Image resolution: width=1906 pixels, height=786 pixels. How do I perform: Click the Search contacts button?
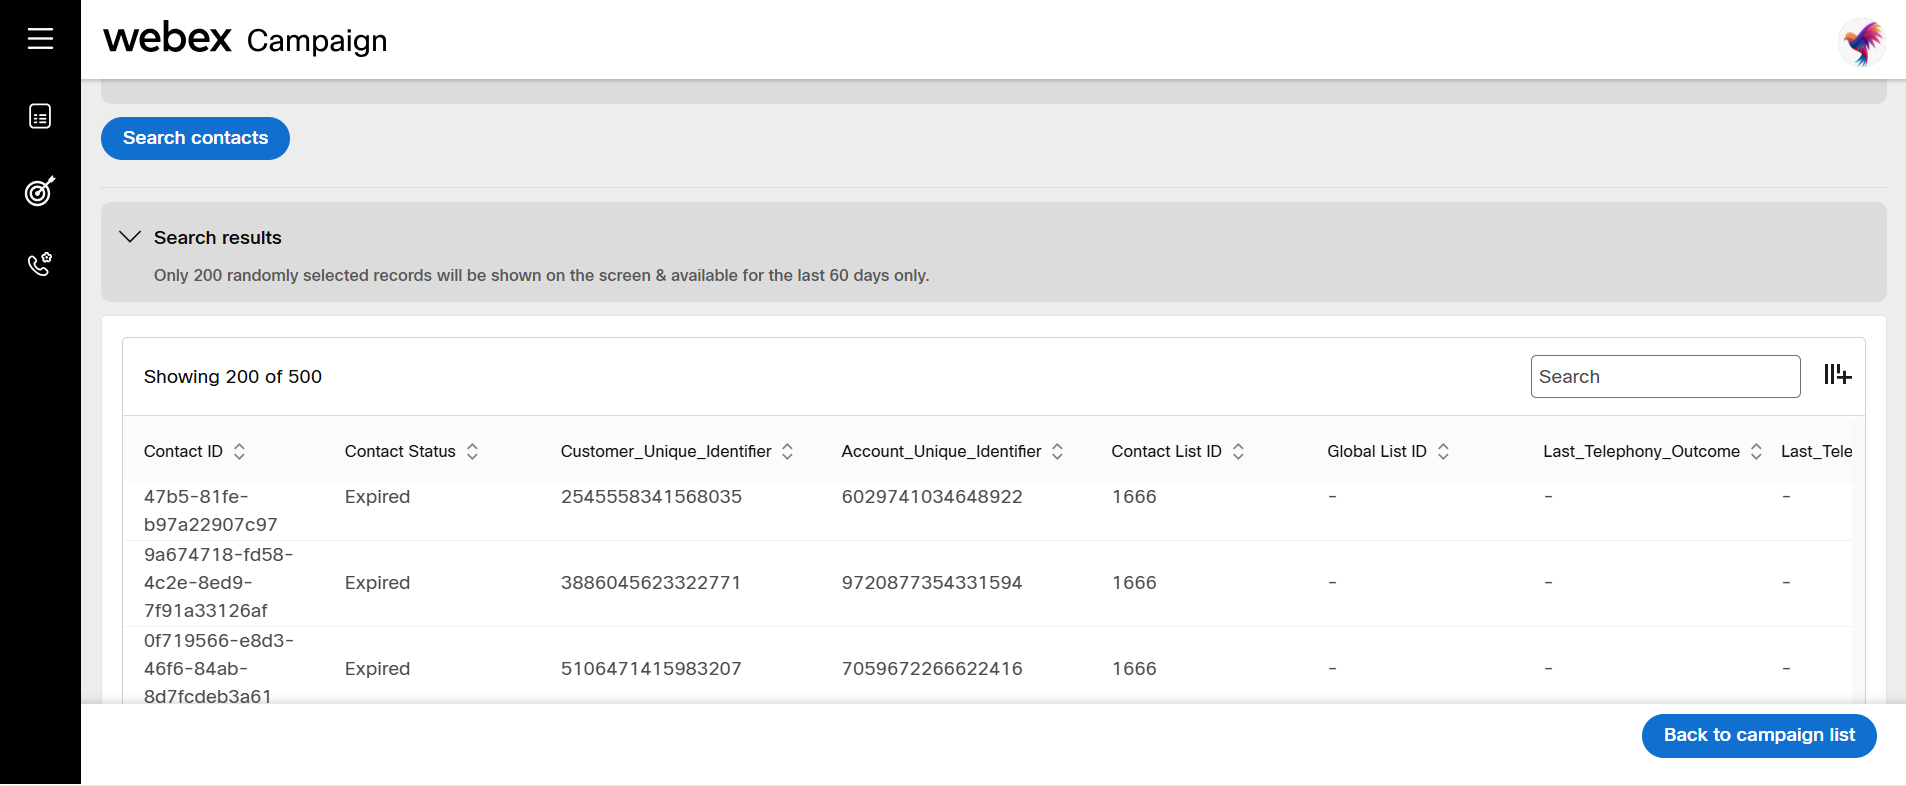pos(195,138)
